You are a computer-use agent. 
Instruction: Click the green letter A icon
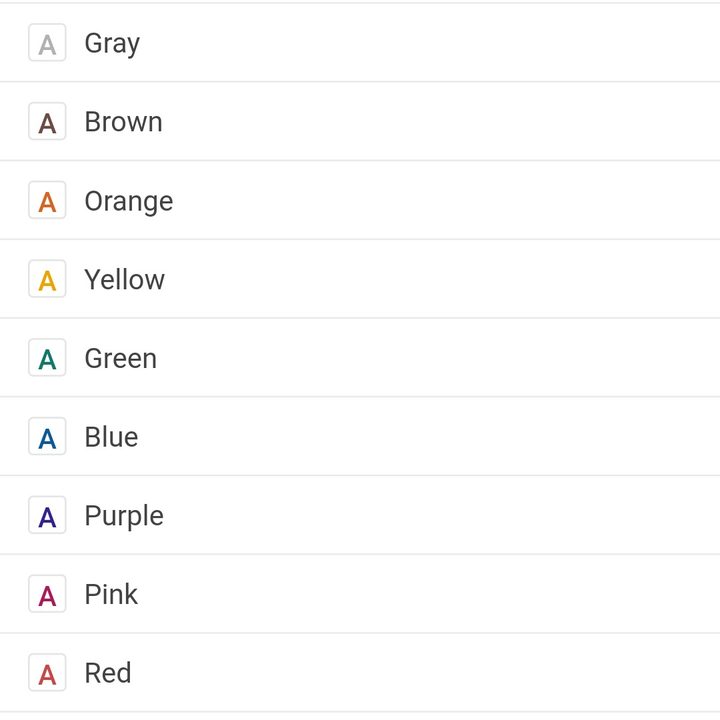point(47,358)
